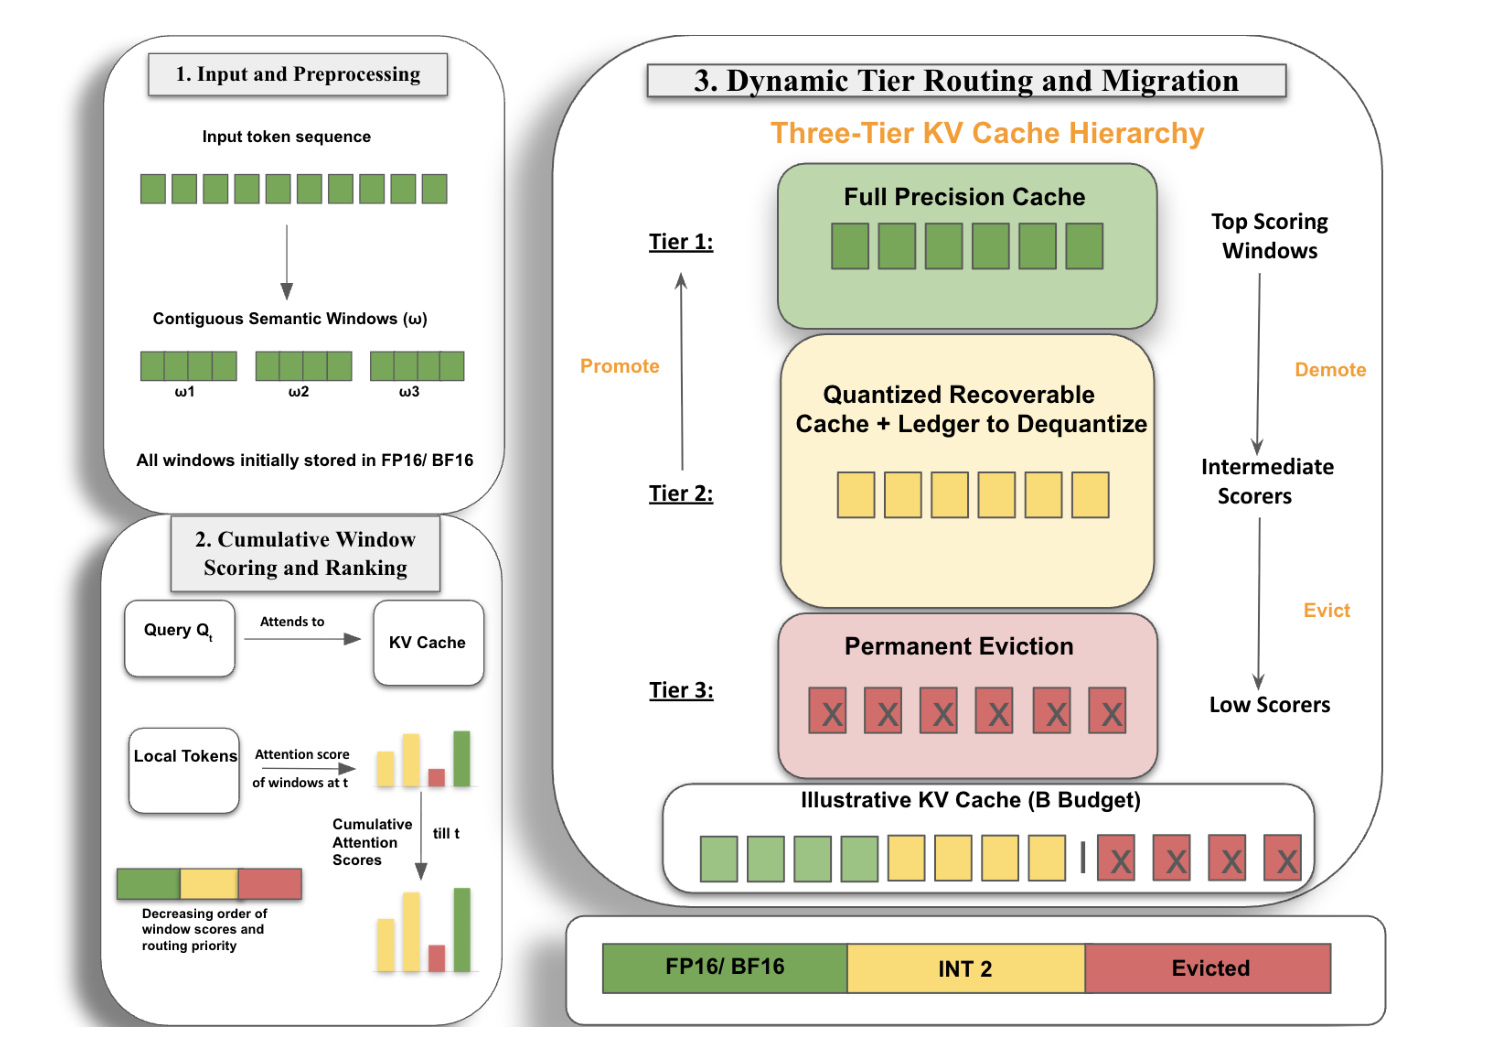Screen dimensions: 1488x1044
Task: Click the Tier 2: label
Action: coord(681,493)
